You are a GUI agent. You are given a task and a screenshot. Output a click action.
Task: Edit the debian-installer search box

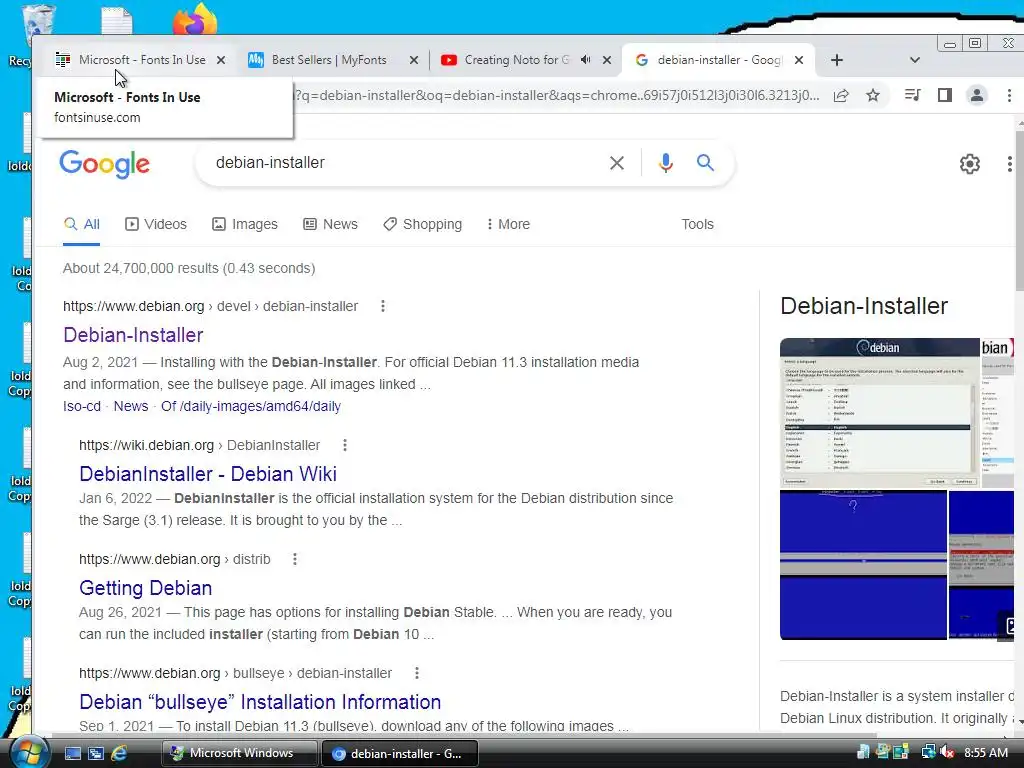coord(405,163)
